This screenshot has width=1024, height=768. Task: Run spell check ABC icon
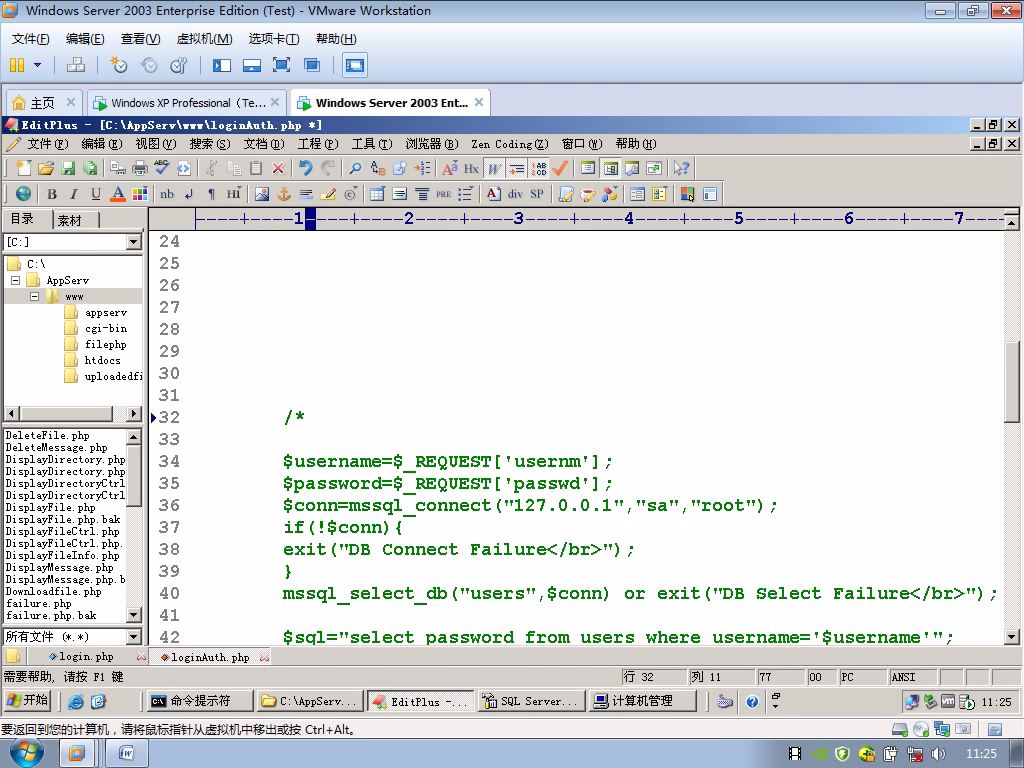click(161, 168)
